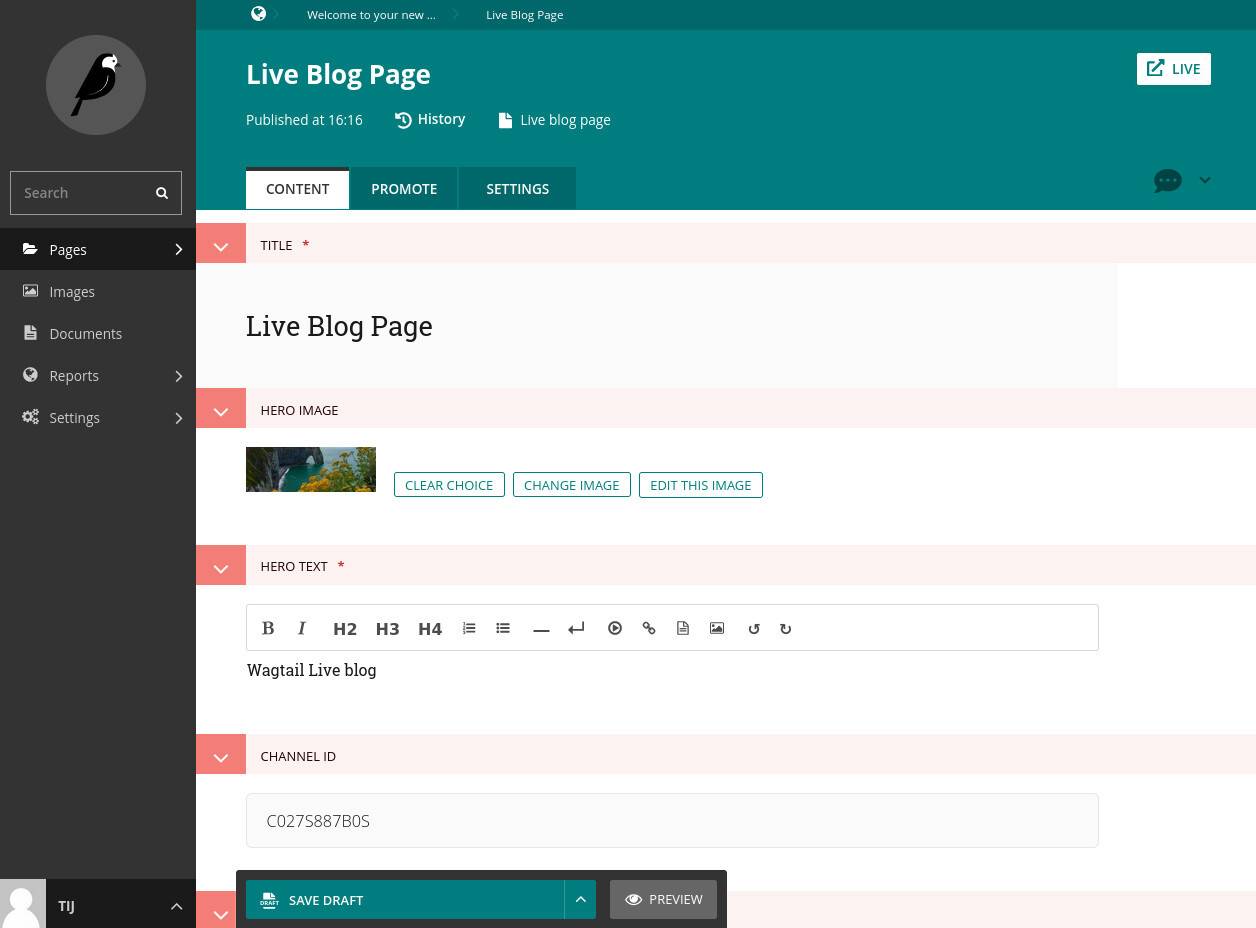This screenshot has height=928, width=1256.
Task: Collapse the Hero text panel
Action: point(221,567)
